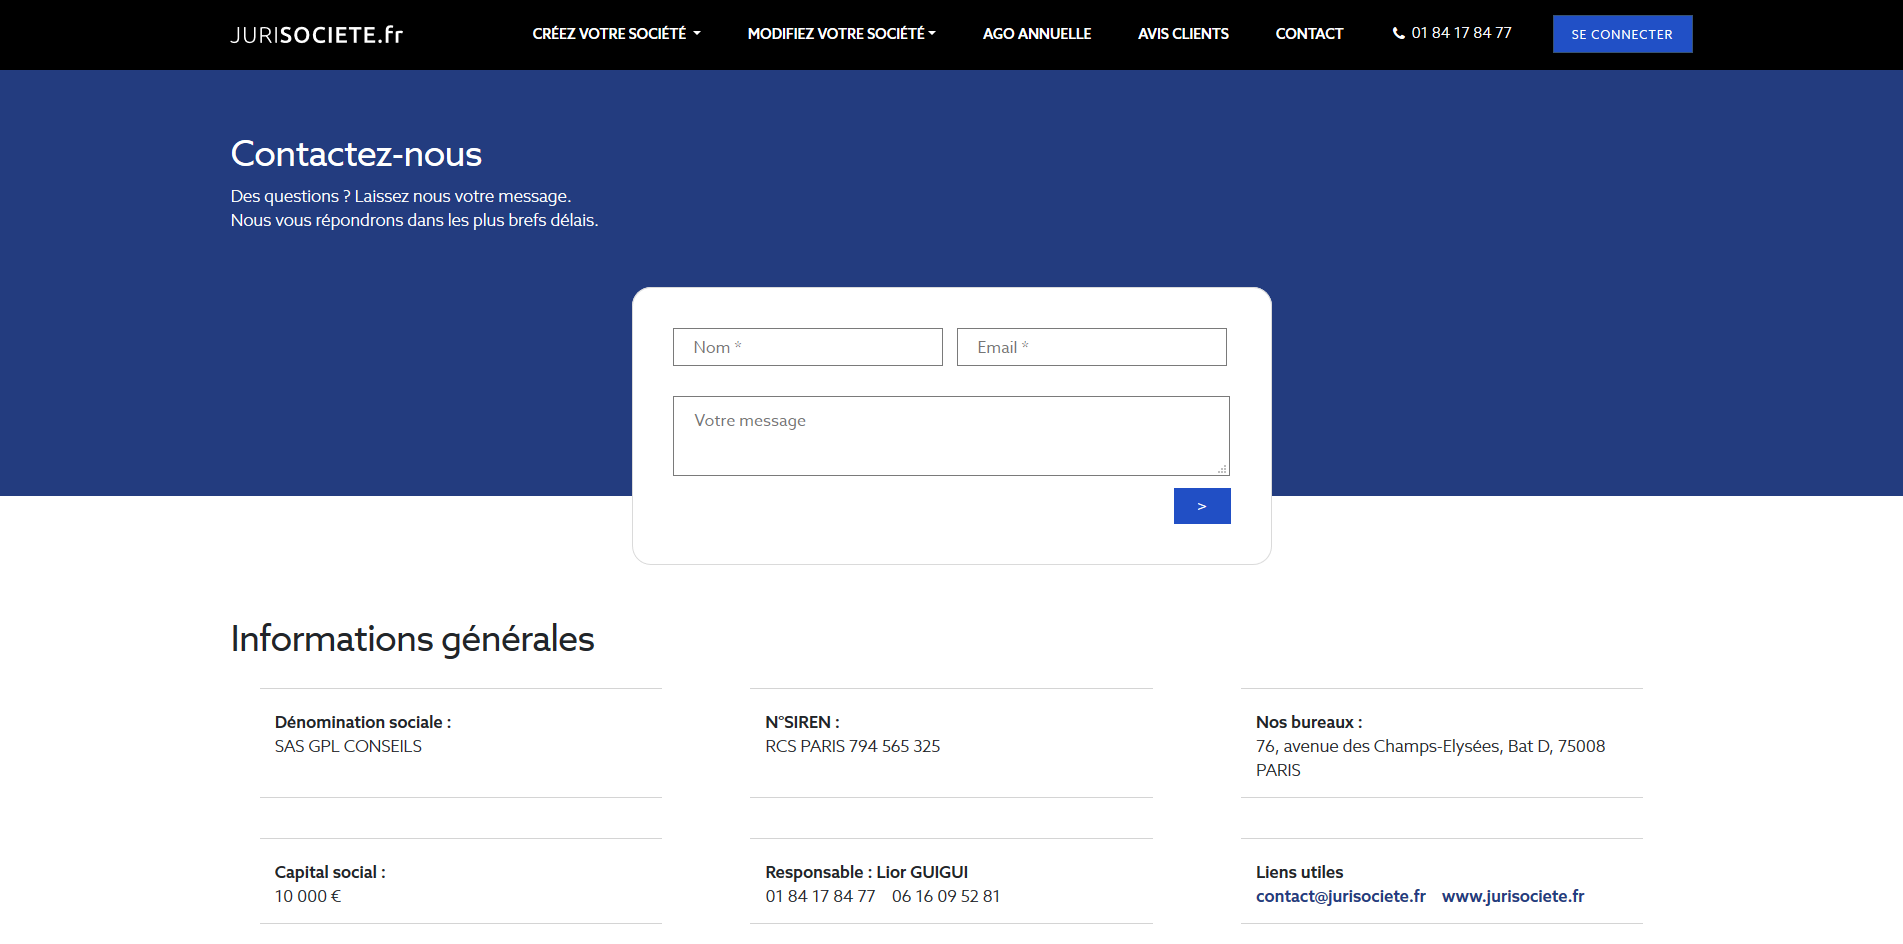This screenshot has width=1903, height=944.
Task: Click the phone icon in the header
Action: tap(1398, 34)
